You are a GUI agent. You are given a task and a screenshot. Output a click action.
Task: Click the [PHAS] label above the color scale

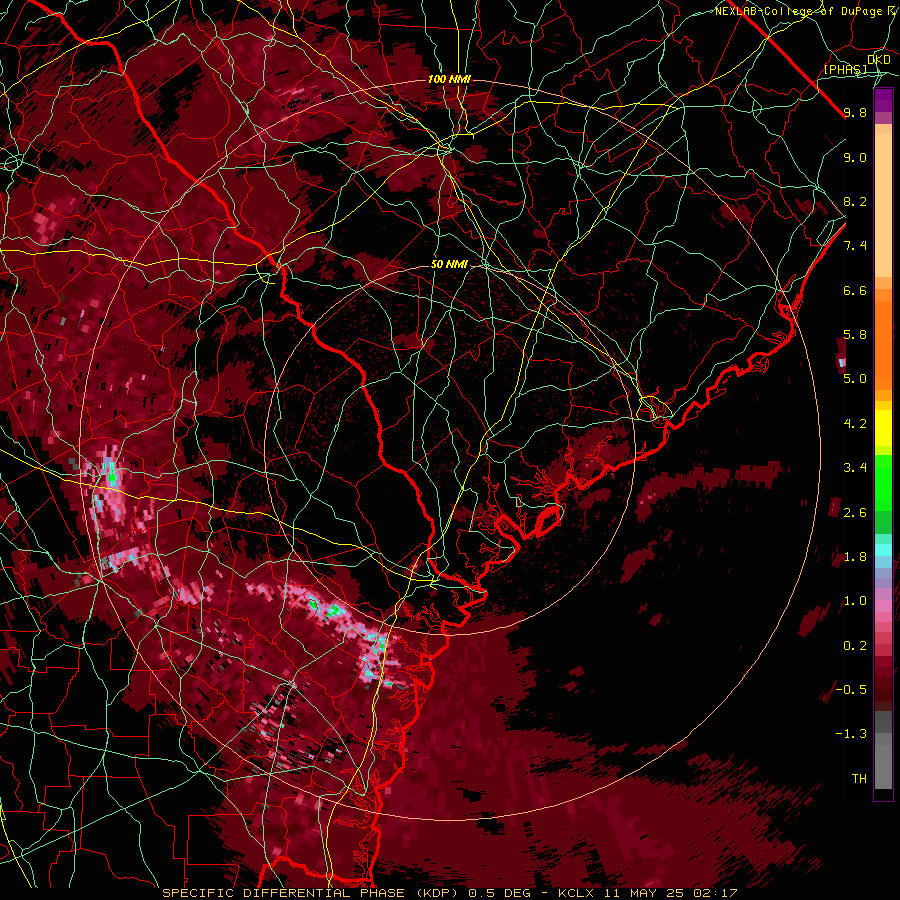(x=845, y=69)
